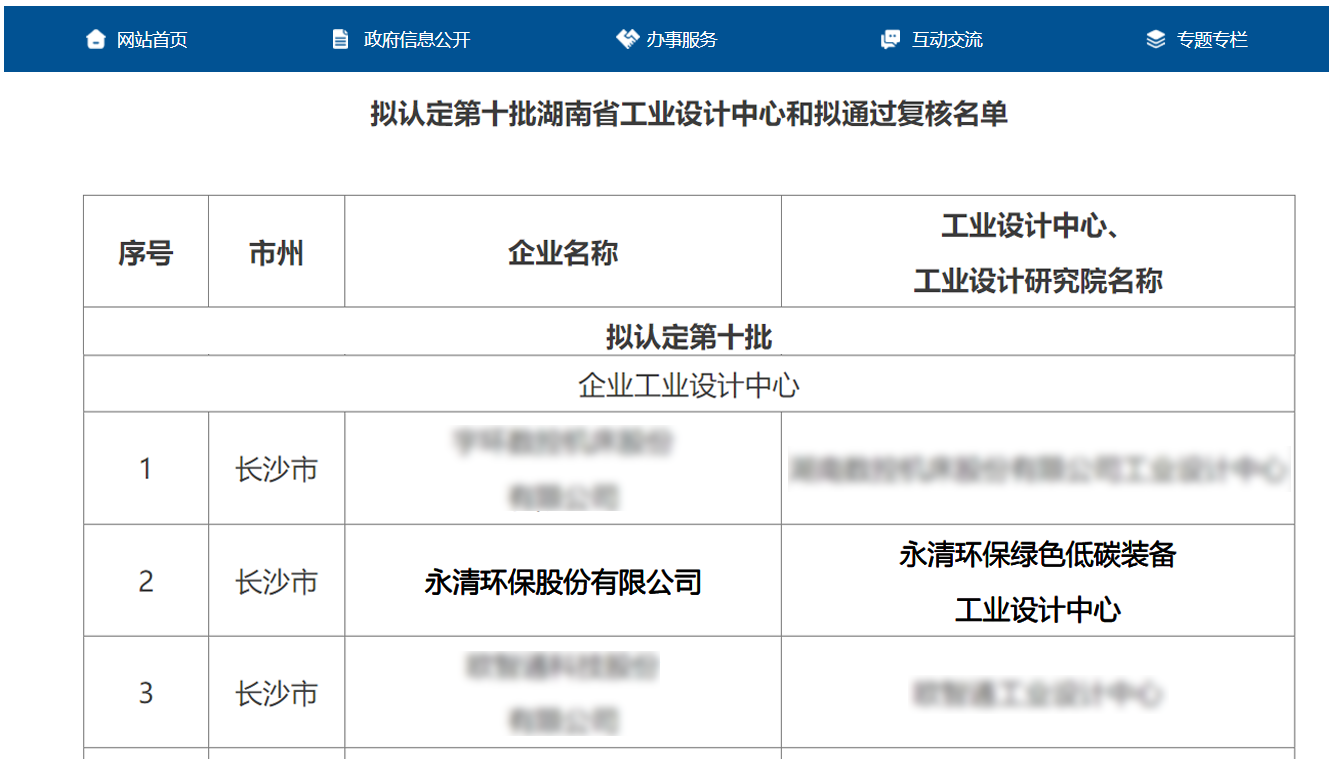
Task: Click the 工业设计研究院名称 column header
Action: (x=1037, y=280)
